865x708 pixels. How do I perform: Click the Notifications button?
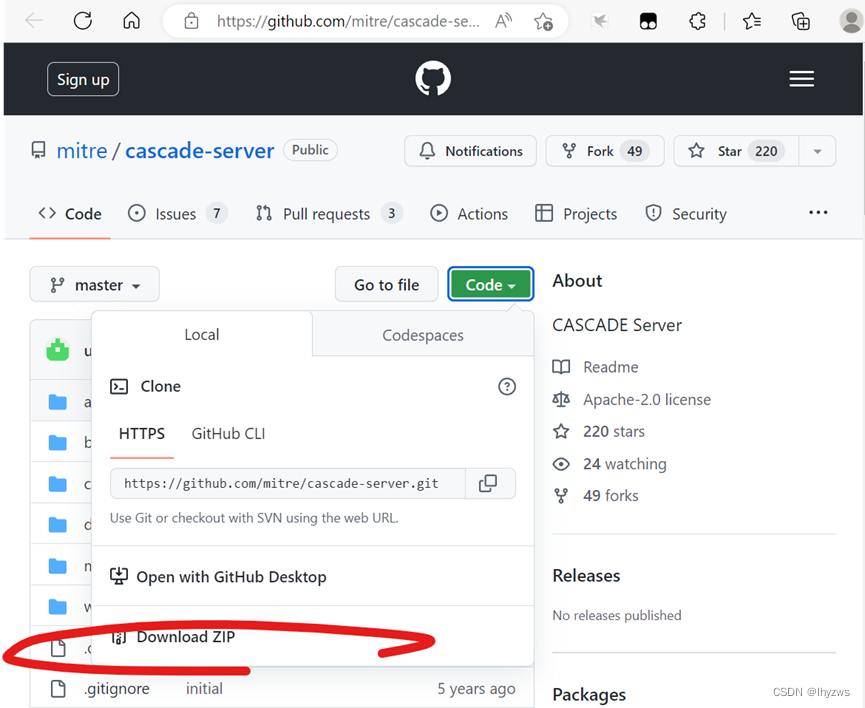tap(471, 151)
